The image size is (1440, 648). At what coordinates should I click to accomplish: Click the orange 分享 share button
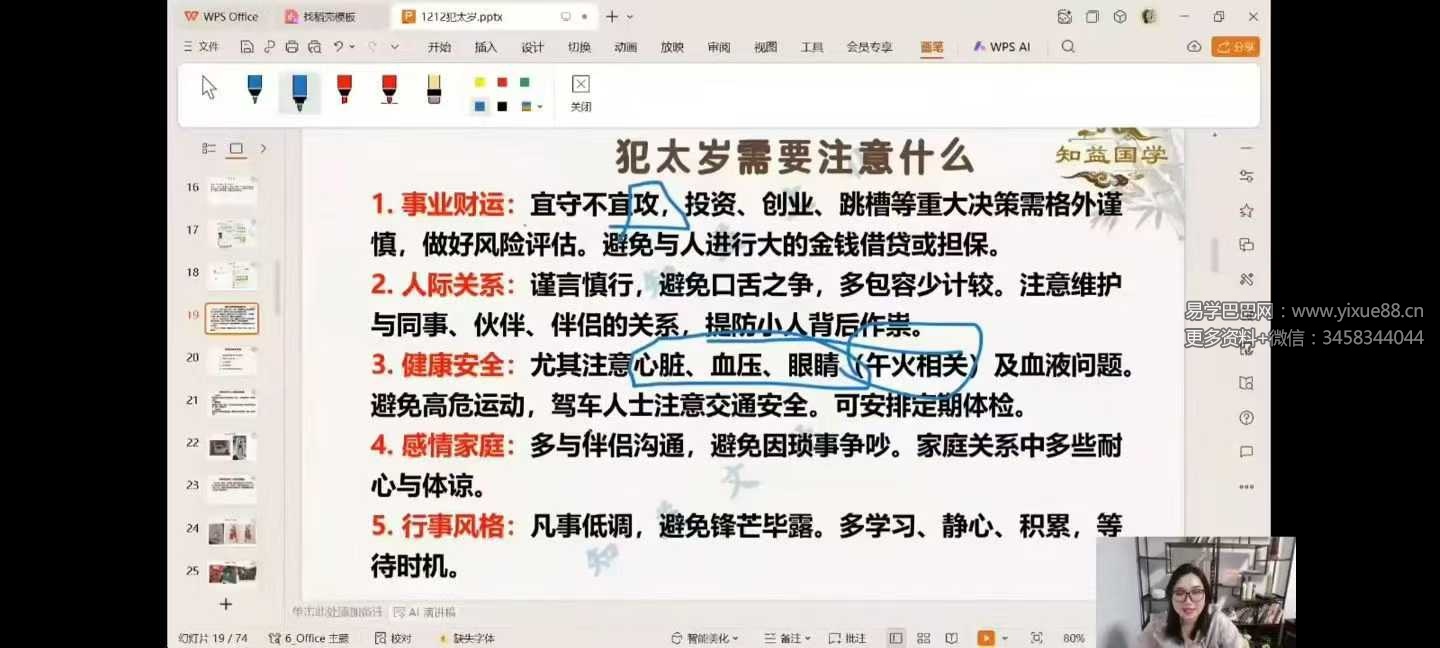pyautogui.click(x=1235, y=46)
